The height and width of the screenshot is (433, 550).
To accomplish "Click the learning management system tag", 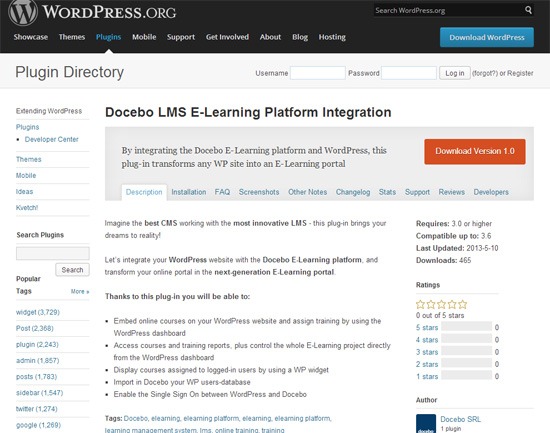I will click(151, 430).
